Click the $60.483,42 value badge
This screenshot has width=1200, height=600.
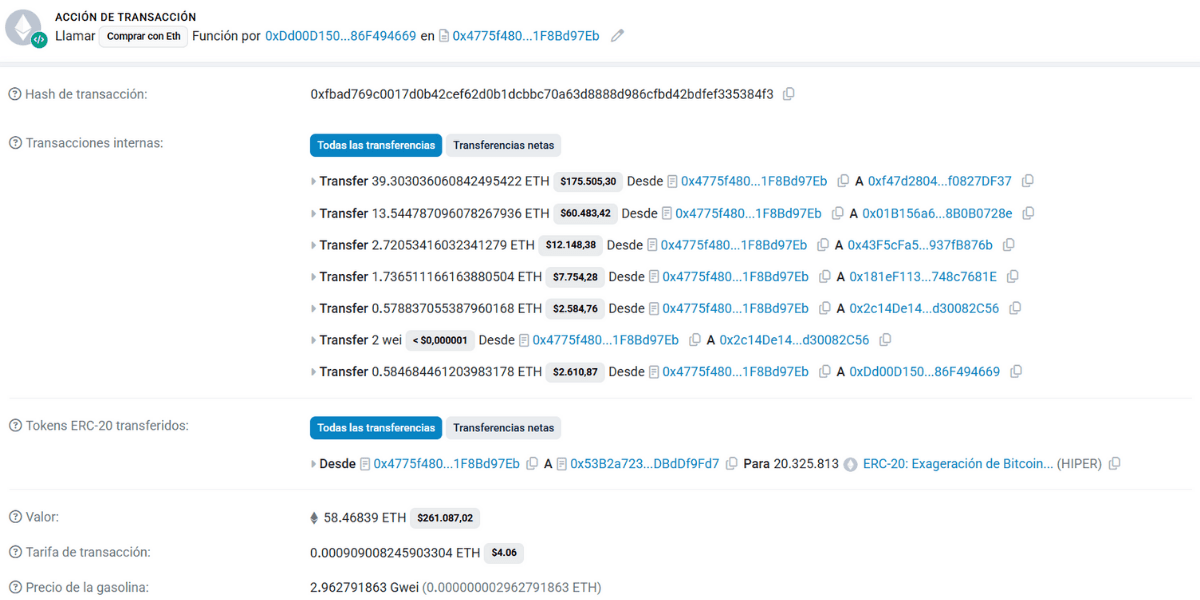point(586,213)
